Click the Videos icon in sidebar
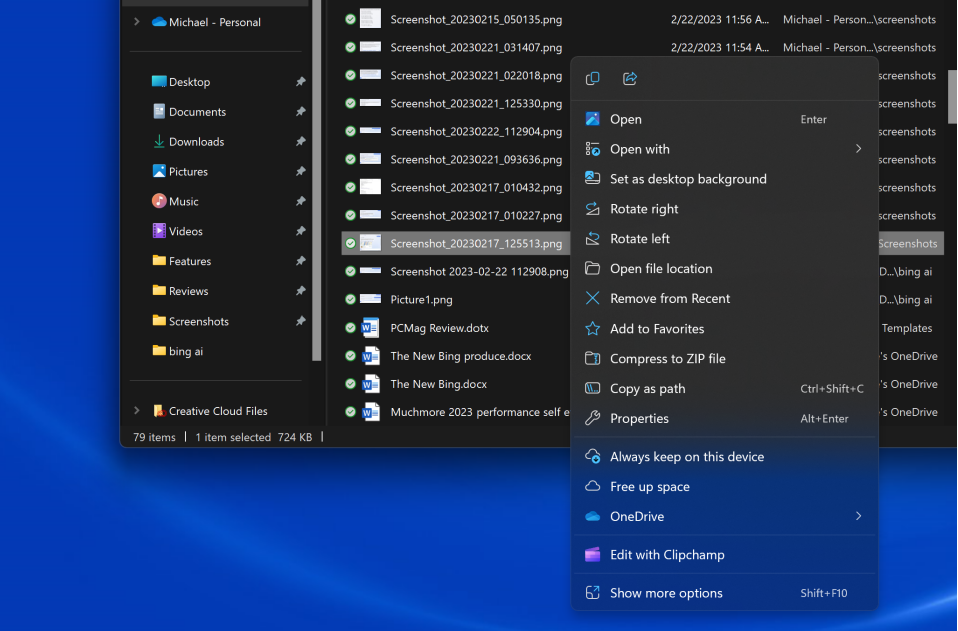This screenshot has width=958, height=631. (159, 231)
